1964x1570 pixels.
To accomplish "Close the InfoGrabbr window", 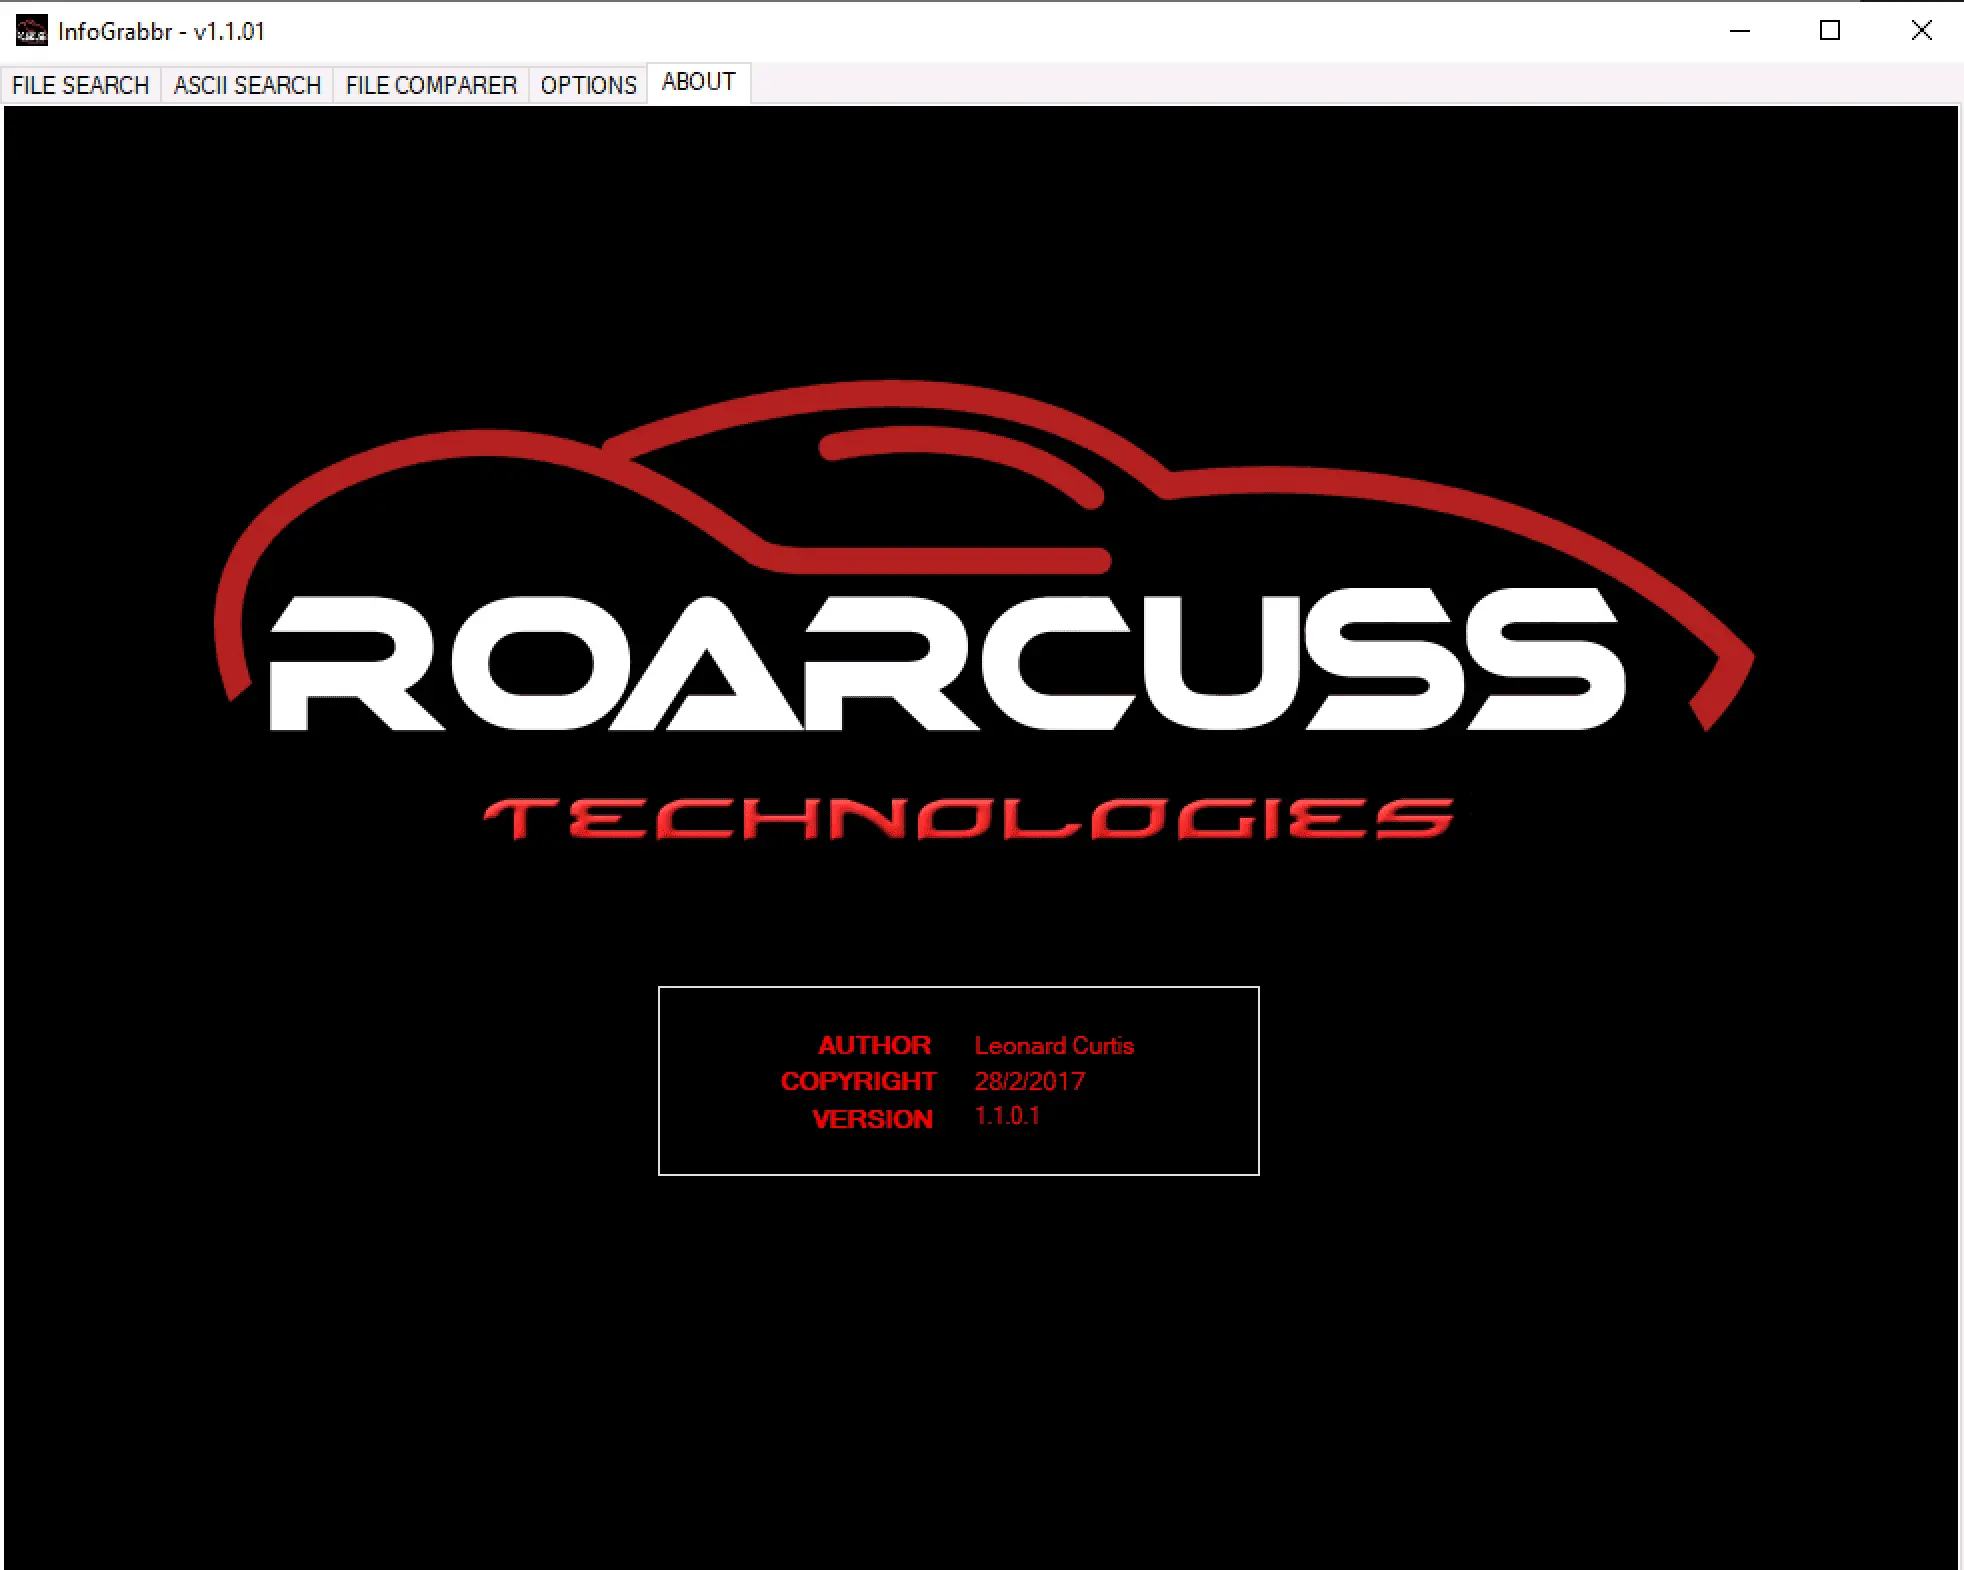I will pyautogui.click(x=1921, y=31).
